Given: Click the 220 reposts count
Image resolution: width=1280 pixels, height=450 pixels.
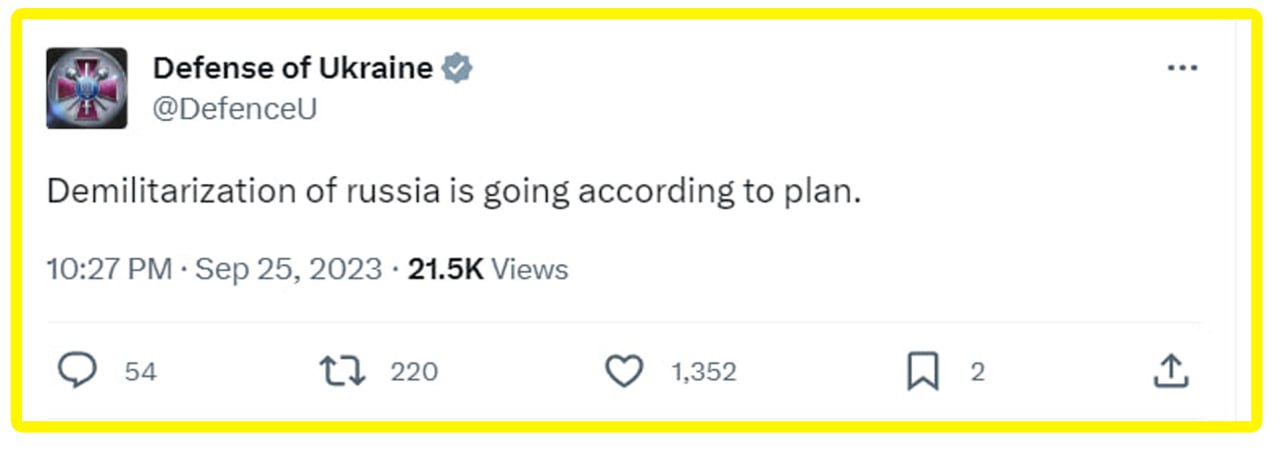Looking at the screenshot, I should pos(414,372).
